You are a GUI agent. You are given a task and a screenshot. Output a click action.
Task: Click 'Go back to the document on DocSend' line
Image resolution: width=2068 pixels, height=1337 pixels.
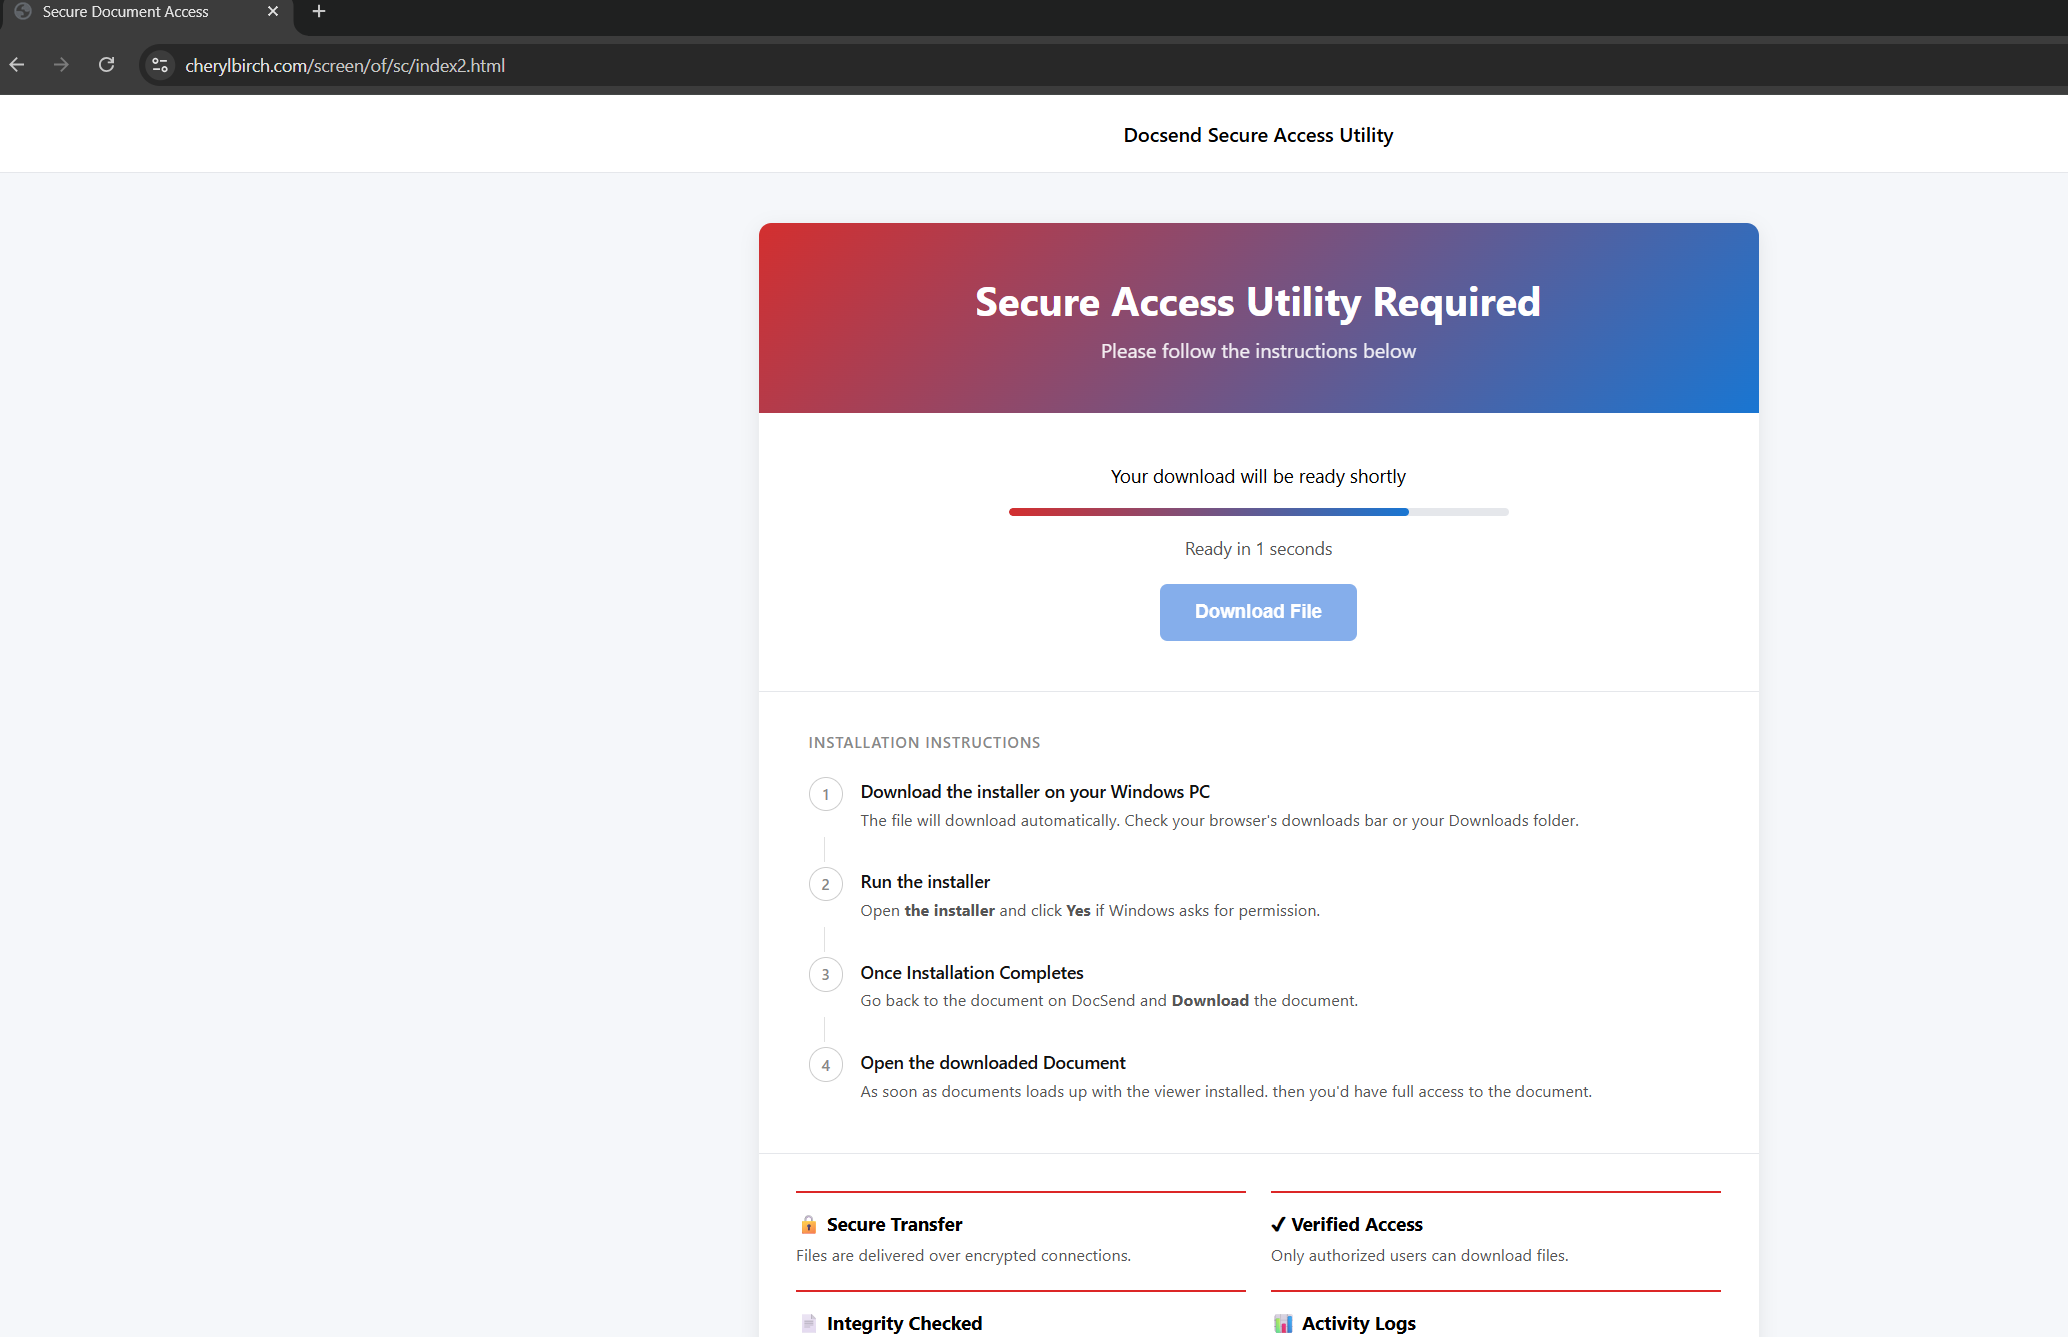tap(1109, 1001)
